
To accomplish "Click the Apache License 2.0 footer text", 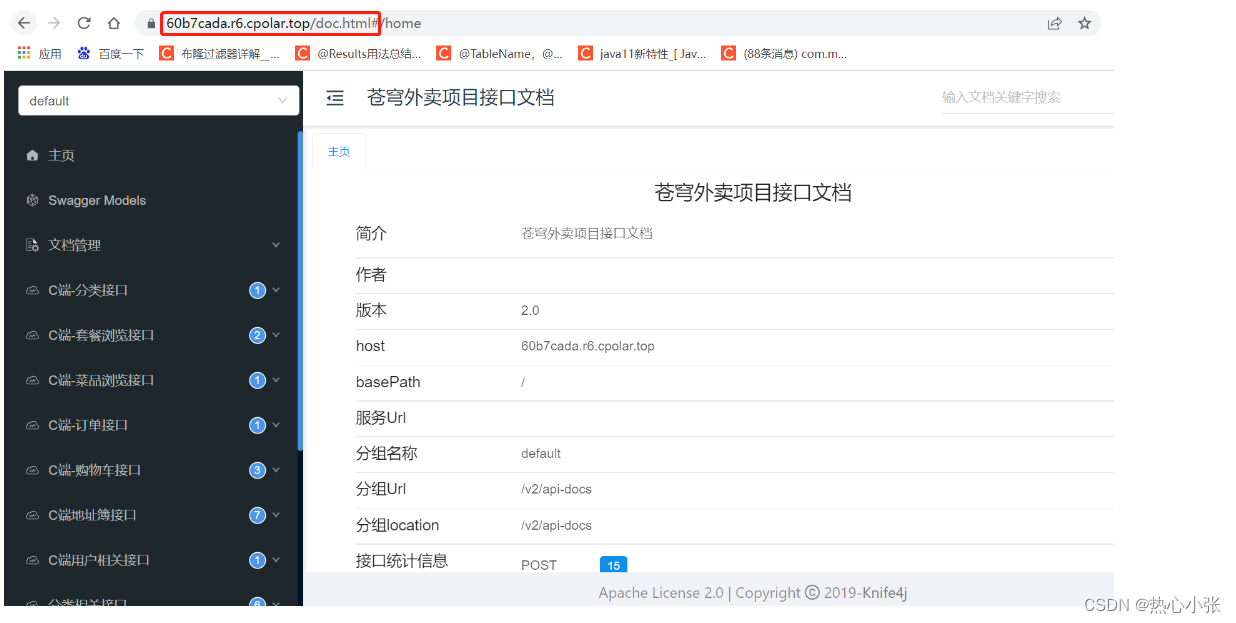I will point(661,593).
